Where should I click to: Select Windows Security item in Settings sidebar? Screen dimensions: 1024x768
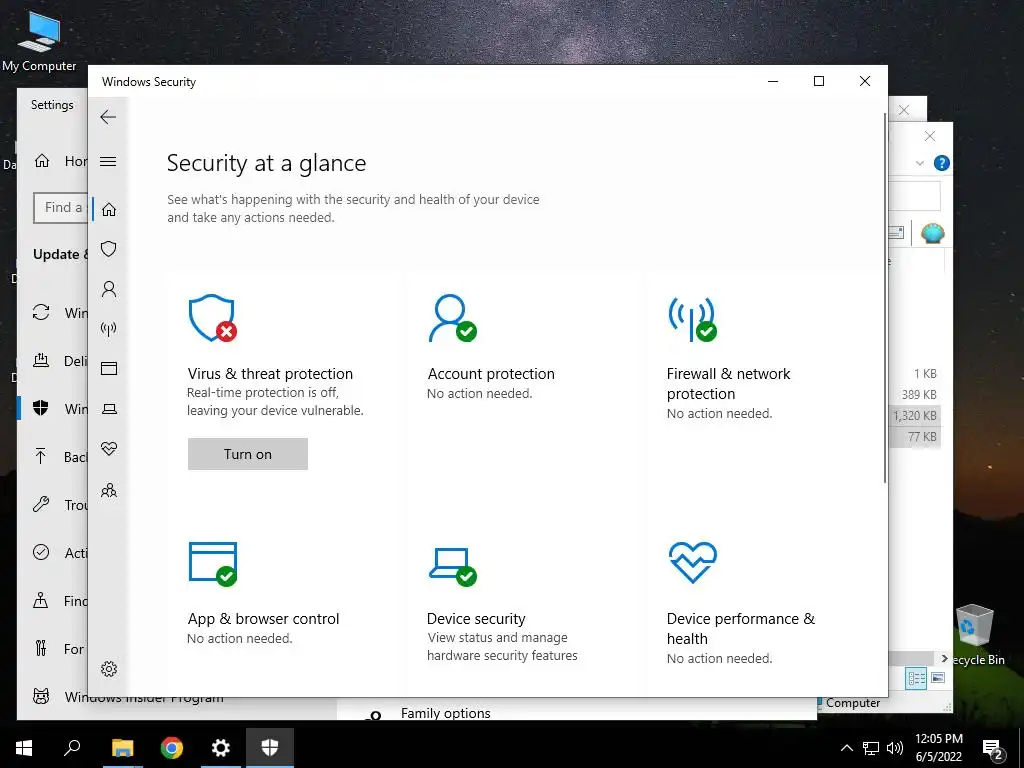click(x=59, y=409)
